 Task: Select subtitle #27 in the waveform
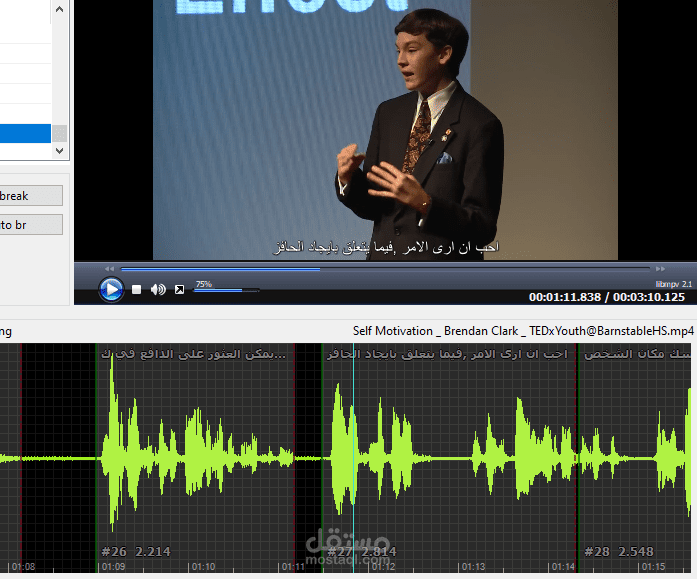click(449, 458)
